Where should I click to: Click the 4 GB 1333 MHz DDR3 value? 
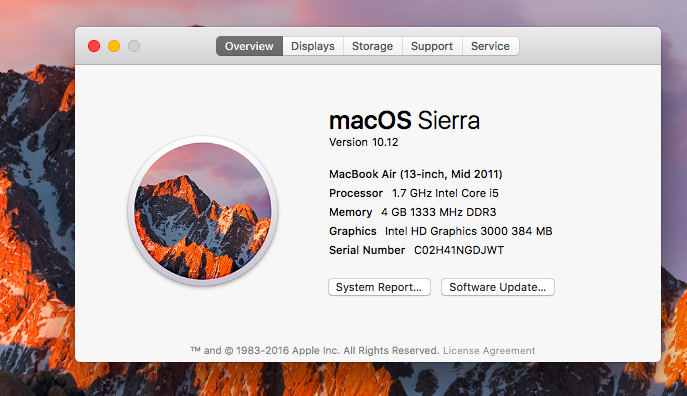point(439,212)
